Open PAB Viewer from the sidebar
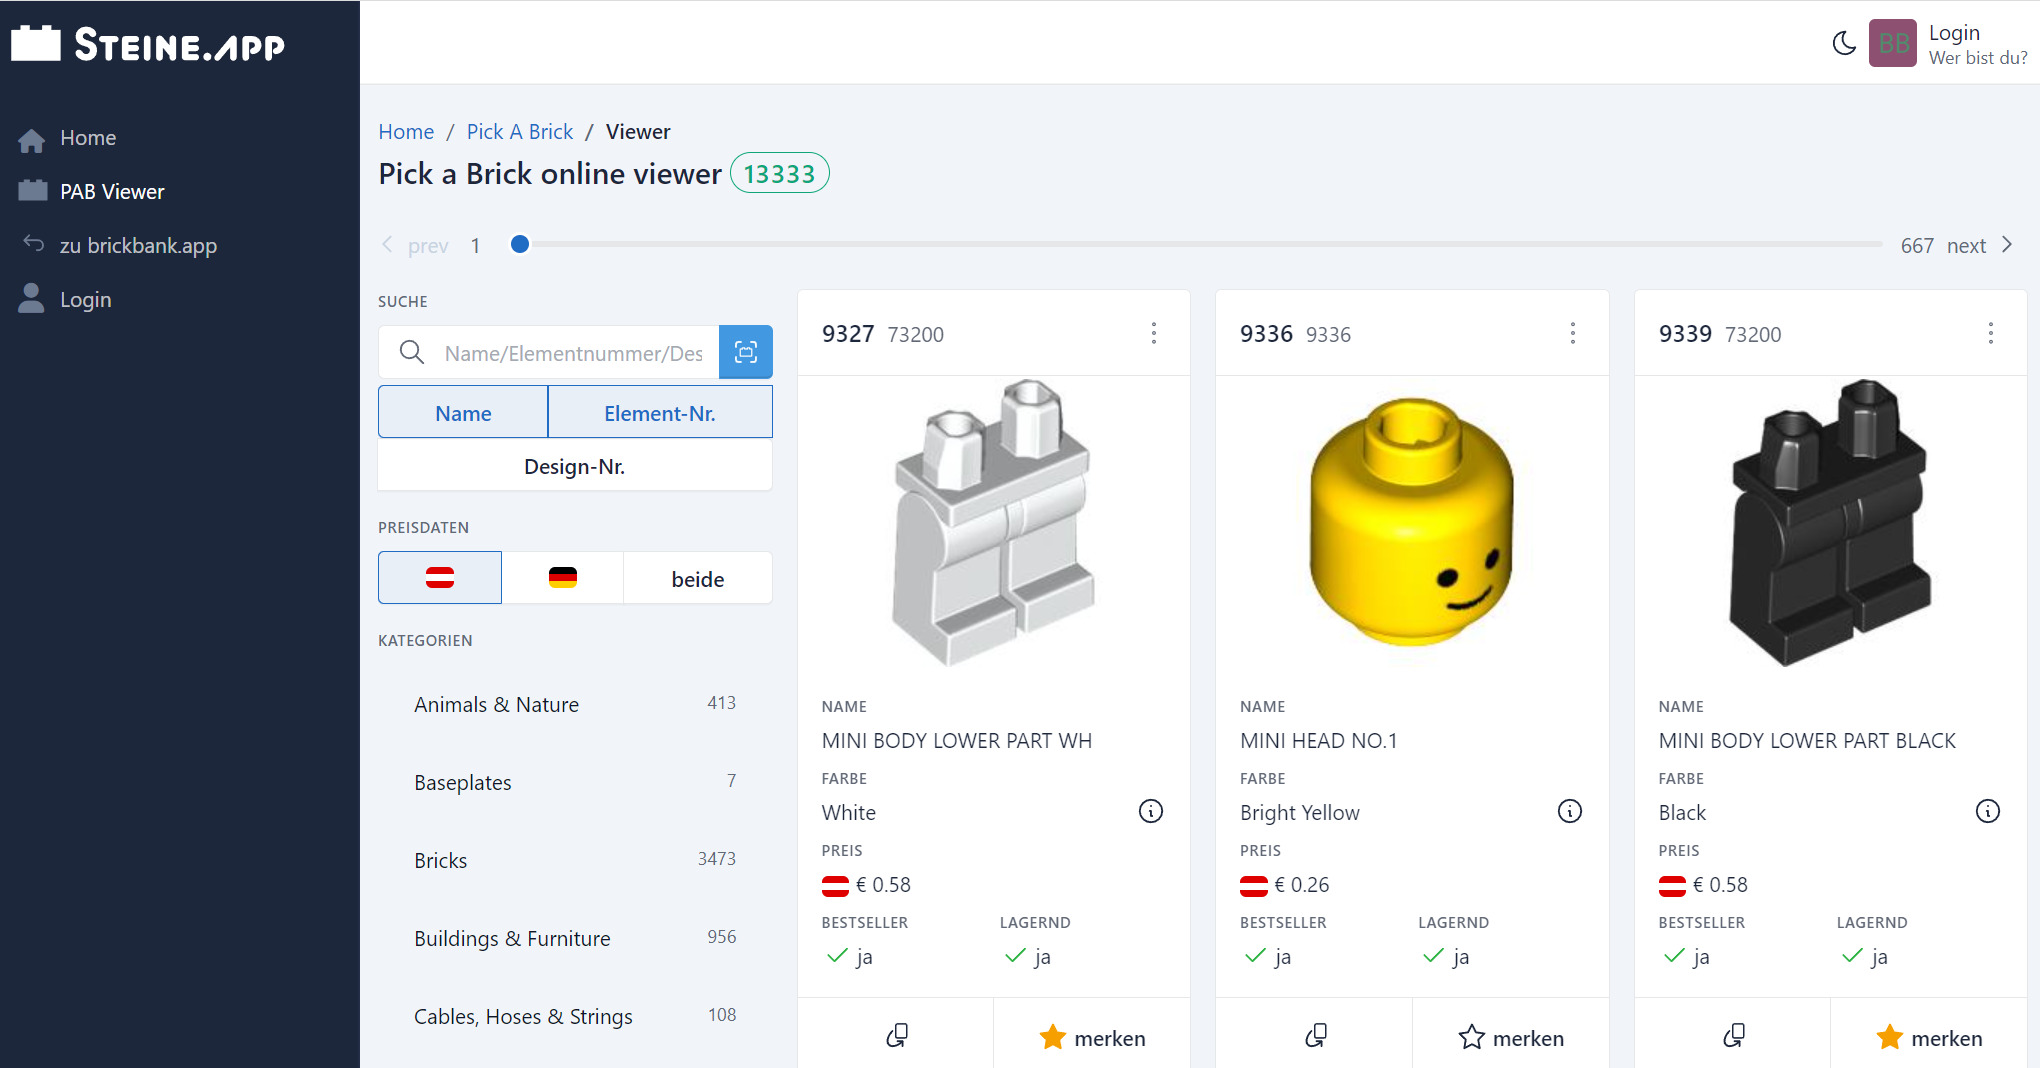Image resolution: width=2040 pixels, height=1068 pixels. coord(112,191)
